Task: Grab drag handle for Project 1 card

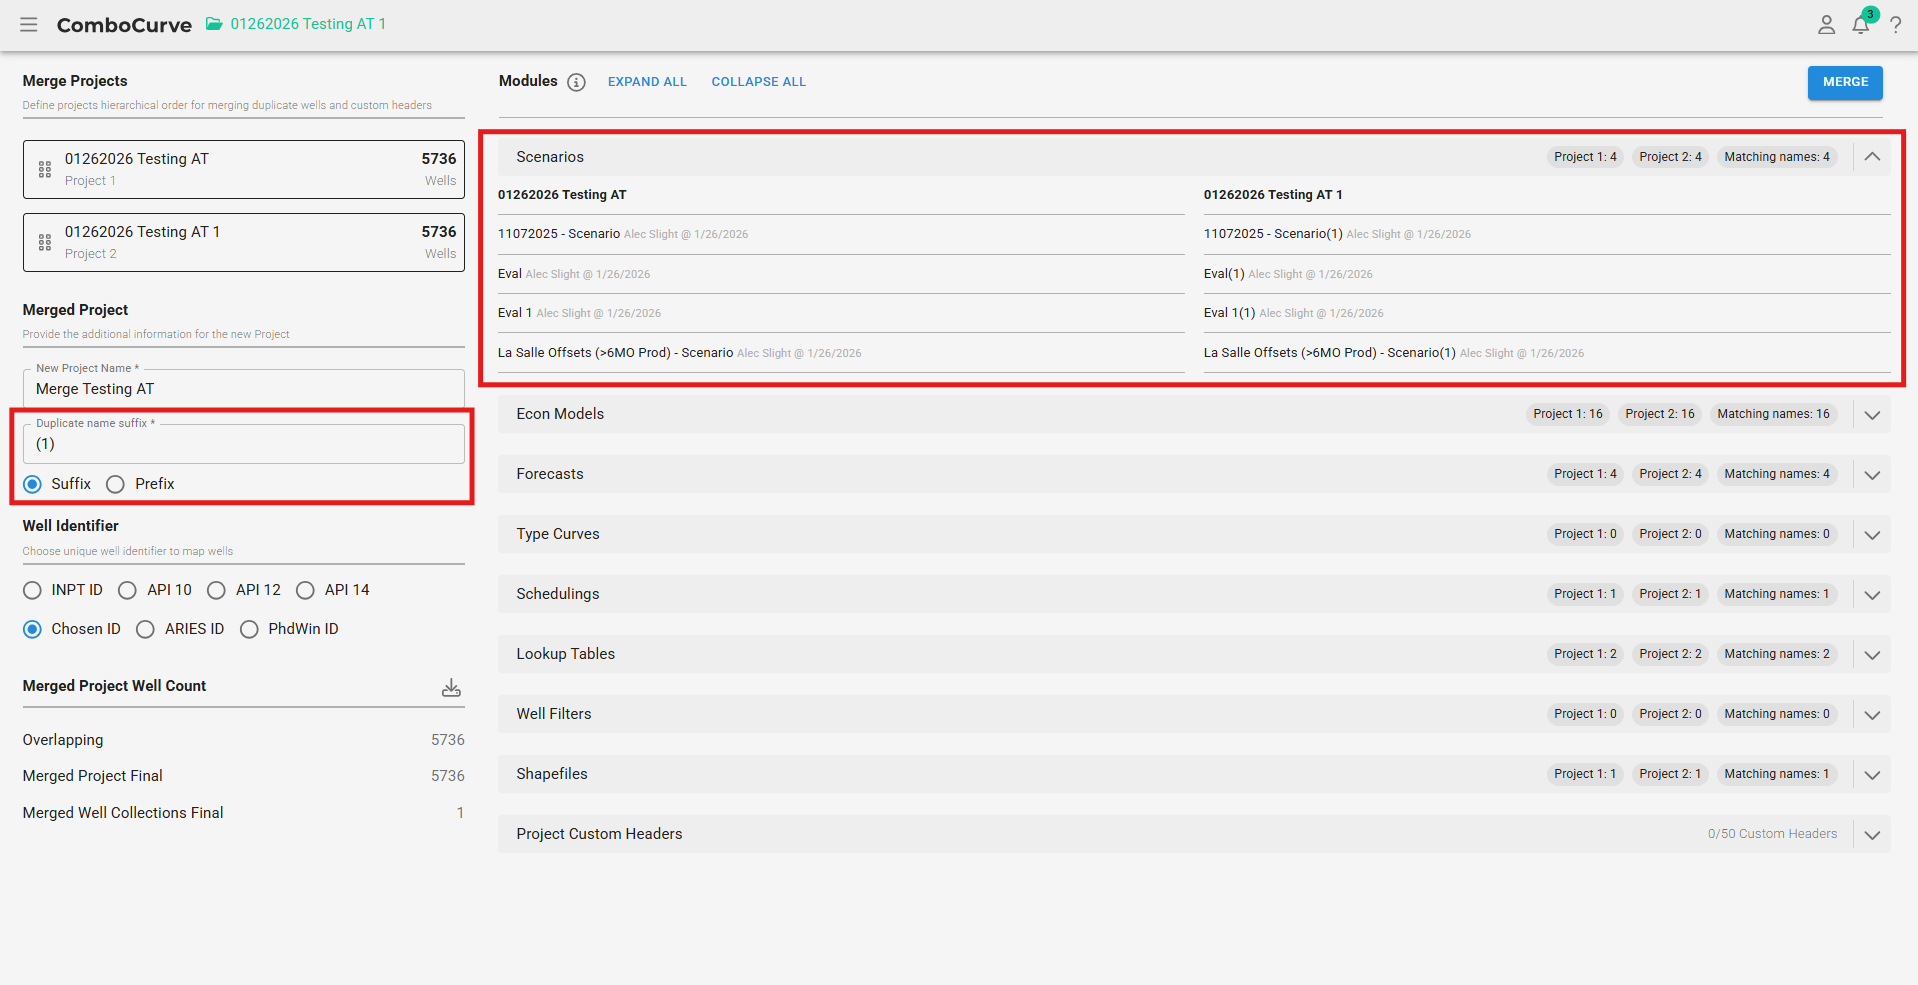Action: click(45, 170)
